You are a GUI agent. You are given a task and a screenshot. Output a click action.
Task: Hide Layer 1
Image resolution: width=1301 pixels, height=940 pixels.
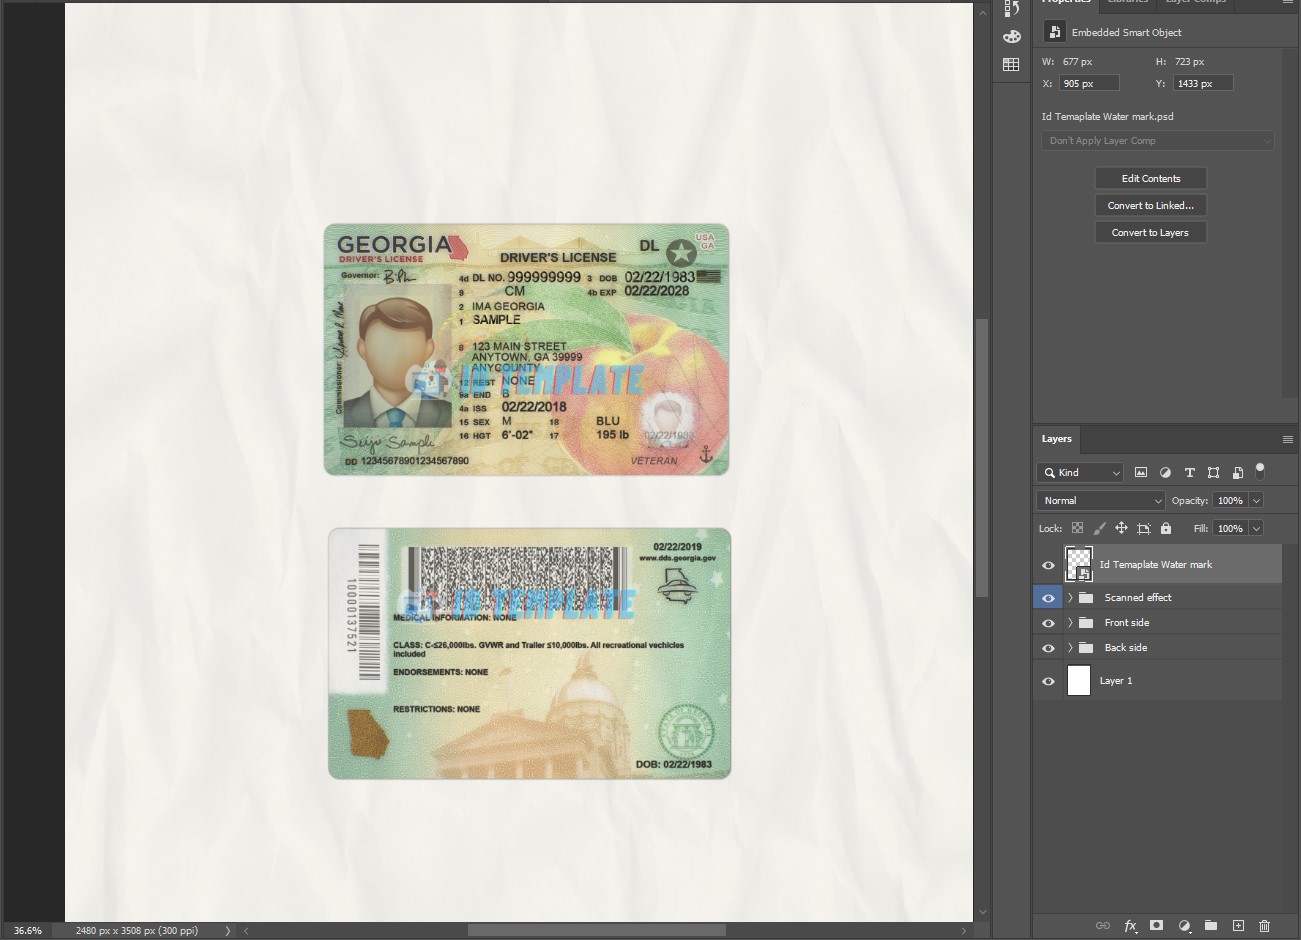1048,681
